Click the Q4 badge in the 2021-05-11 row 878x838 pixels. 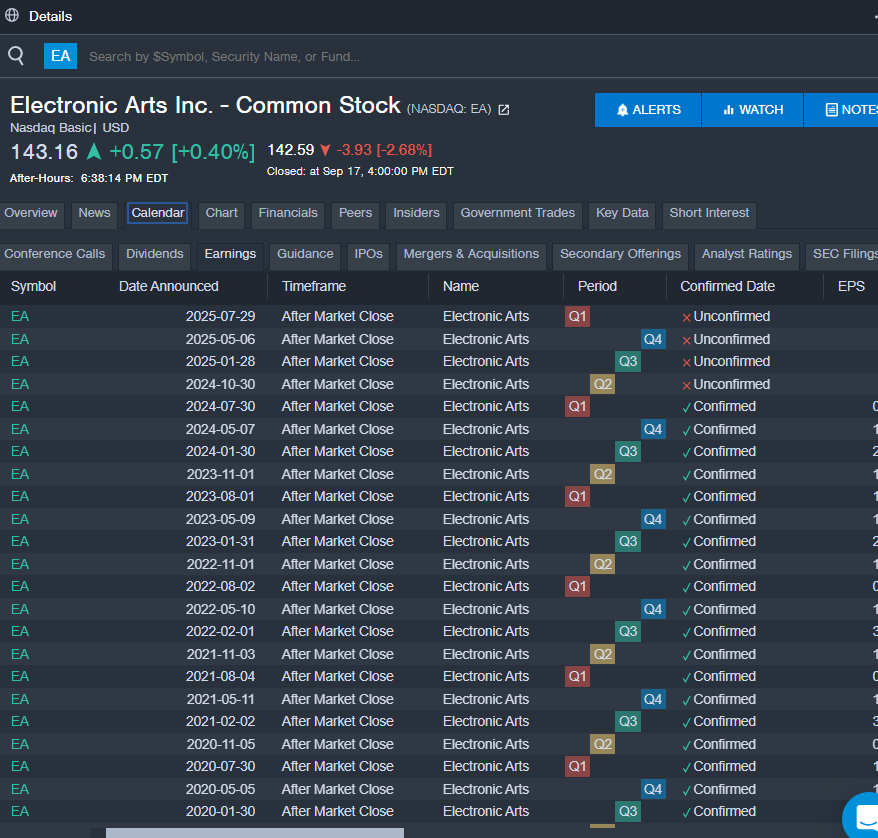pyautogui.click(x=653, y=699)
